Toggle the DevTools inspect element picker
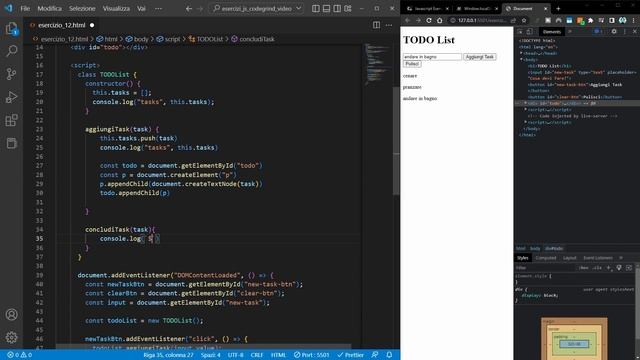Screen dimensions: 640x360 520,32
